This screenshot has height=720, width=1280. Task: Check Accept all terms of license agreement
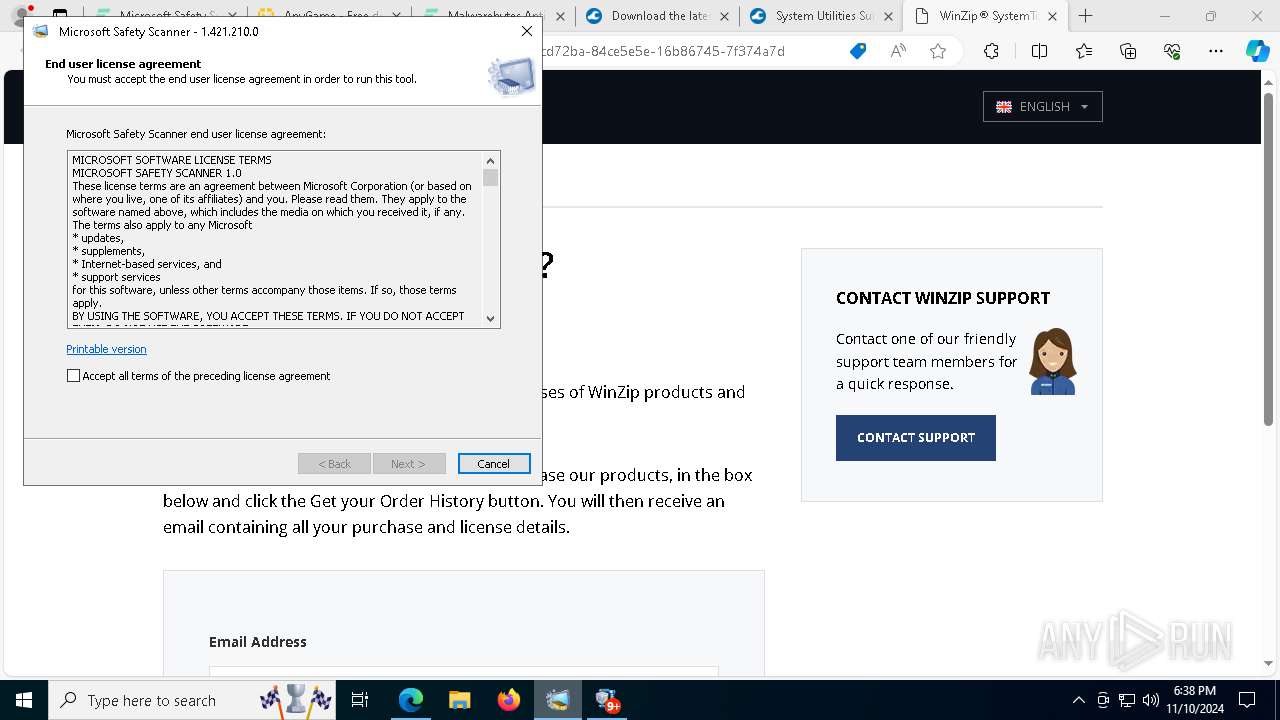[73, 376]
